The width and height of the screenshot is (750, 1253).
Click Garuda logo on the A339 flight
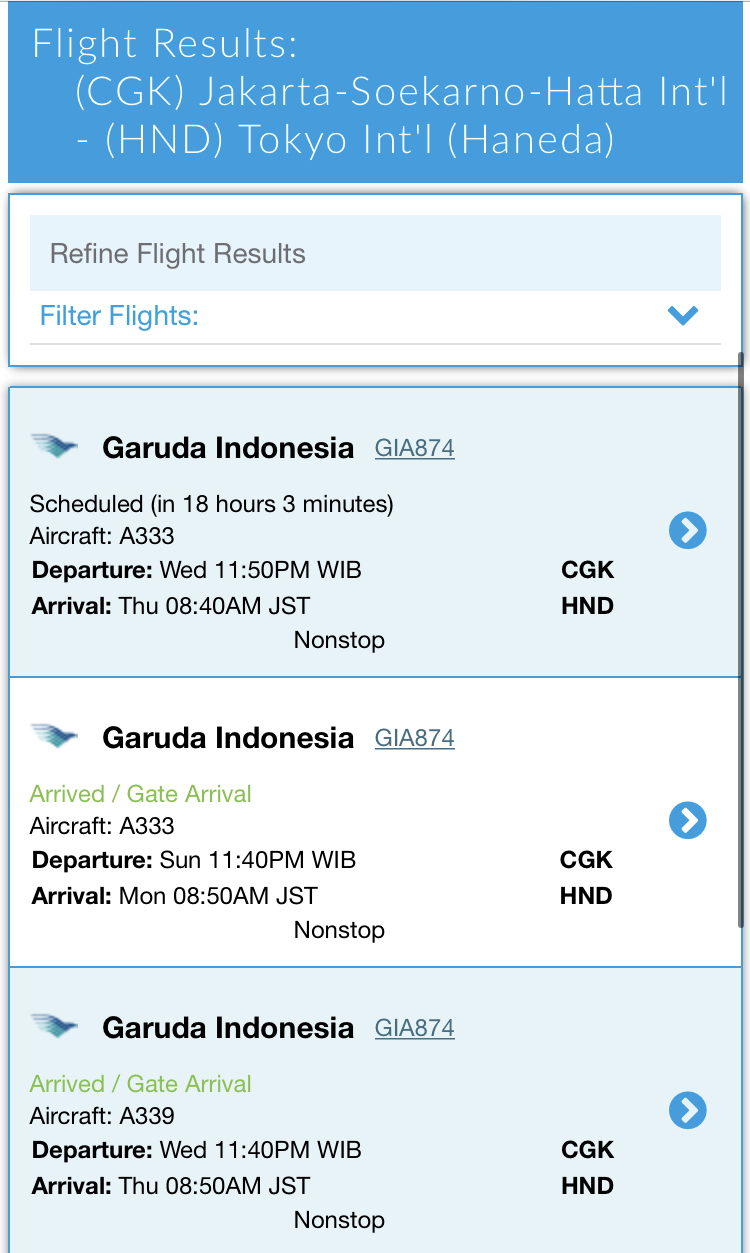(54, 1026)
